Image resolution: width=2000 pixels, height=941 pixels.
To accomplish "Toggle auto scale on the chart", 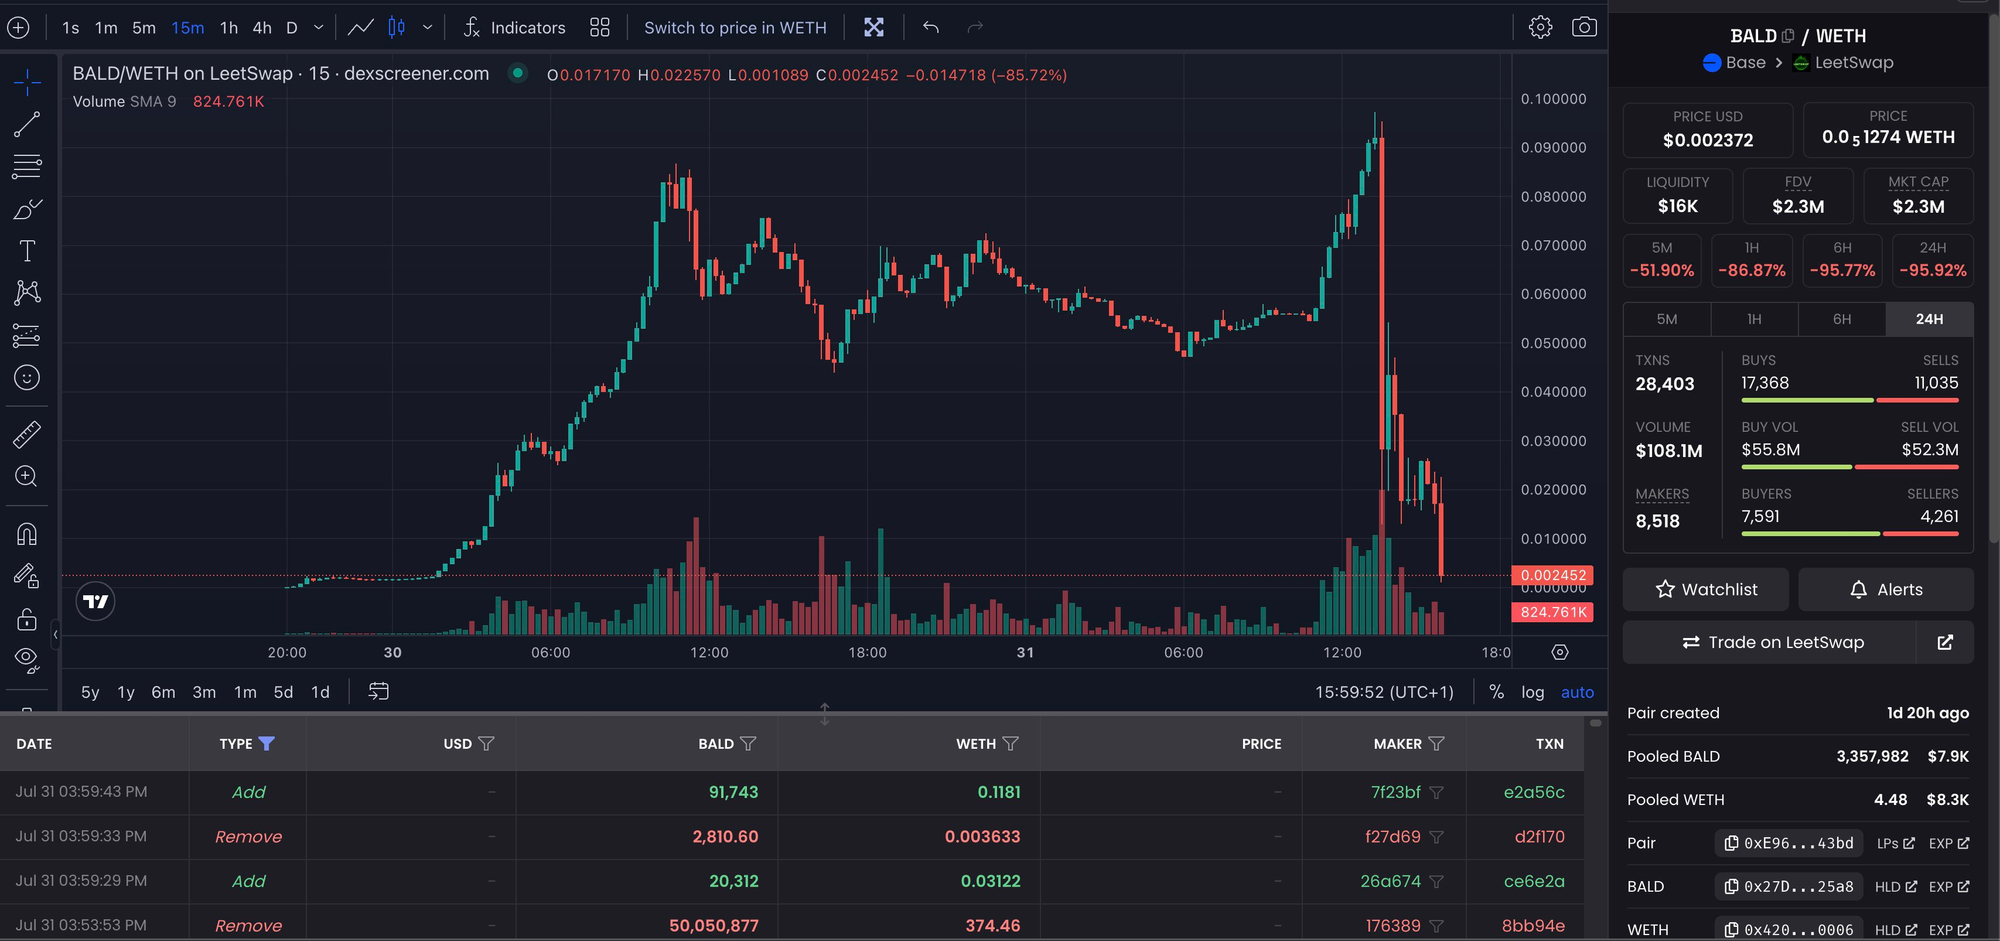I will pos(1577,692).
